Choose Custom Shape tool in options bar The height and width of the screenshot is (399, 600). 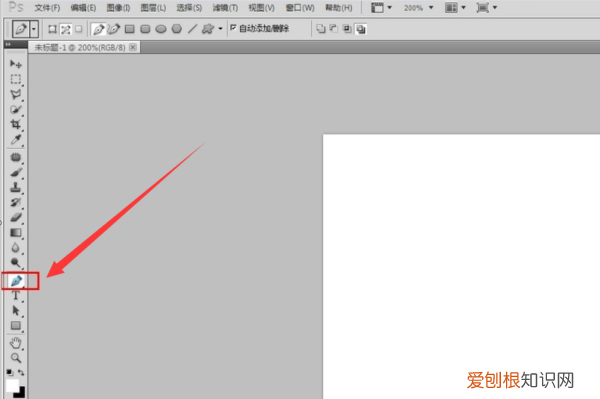[208, 29]
